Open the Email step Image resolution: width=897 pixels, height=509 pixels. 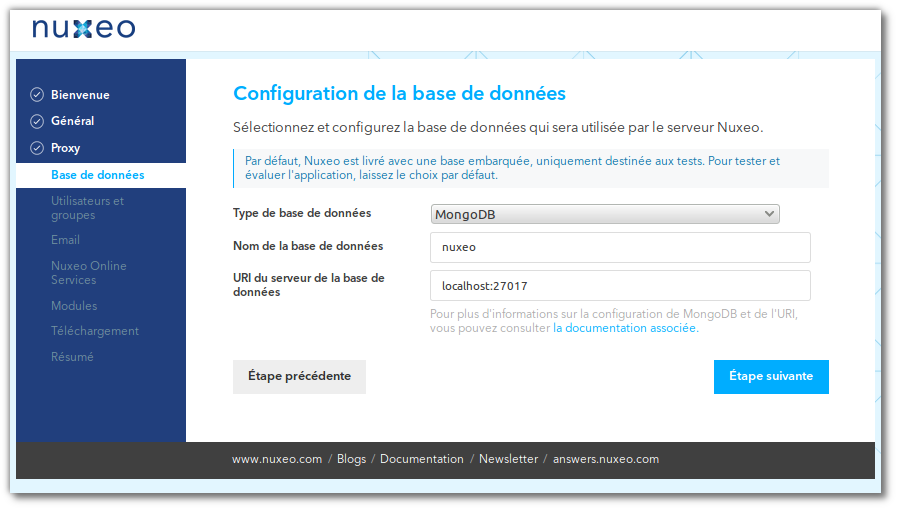pos(65,240)
